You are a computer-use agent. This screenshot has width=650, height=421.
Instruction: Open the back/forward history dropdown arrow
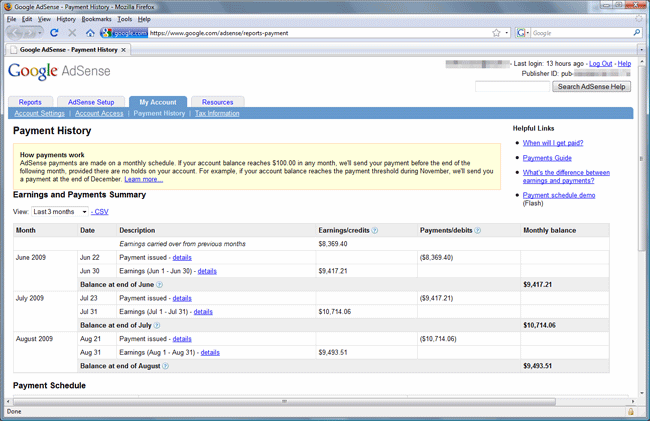tap(40, 33)
